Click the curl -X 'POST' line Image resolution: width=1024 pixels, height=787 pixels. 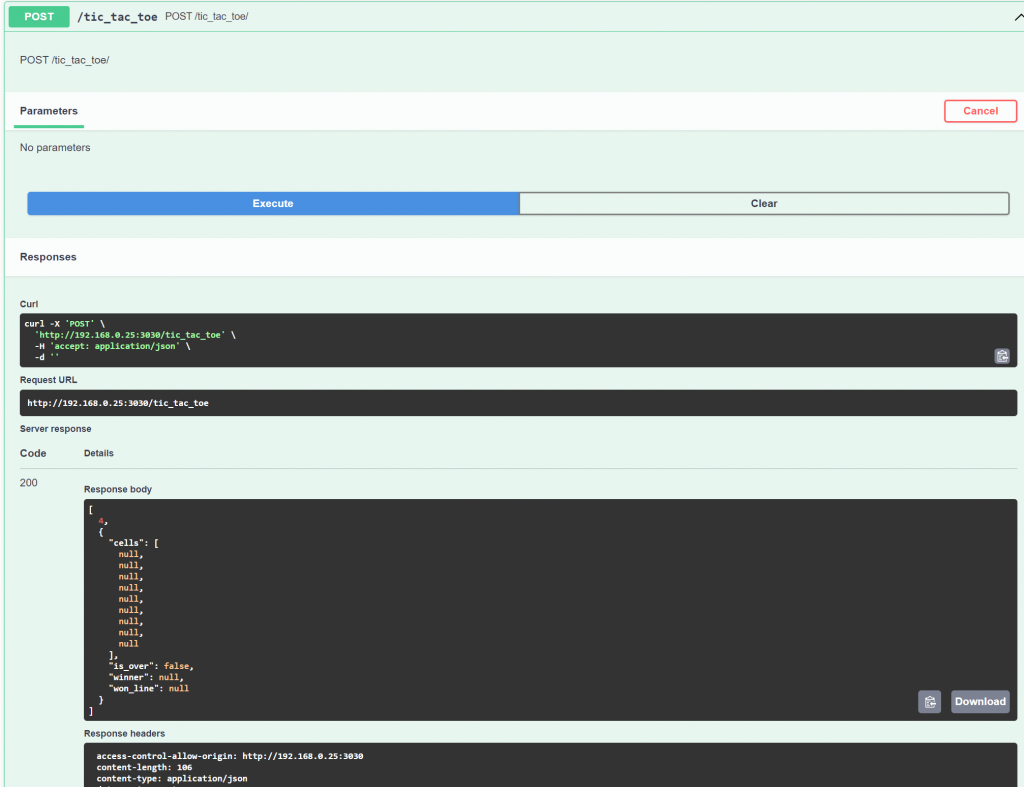tap(65, 324)
